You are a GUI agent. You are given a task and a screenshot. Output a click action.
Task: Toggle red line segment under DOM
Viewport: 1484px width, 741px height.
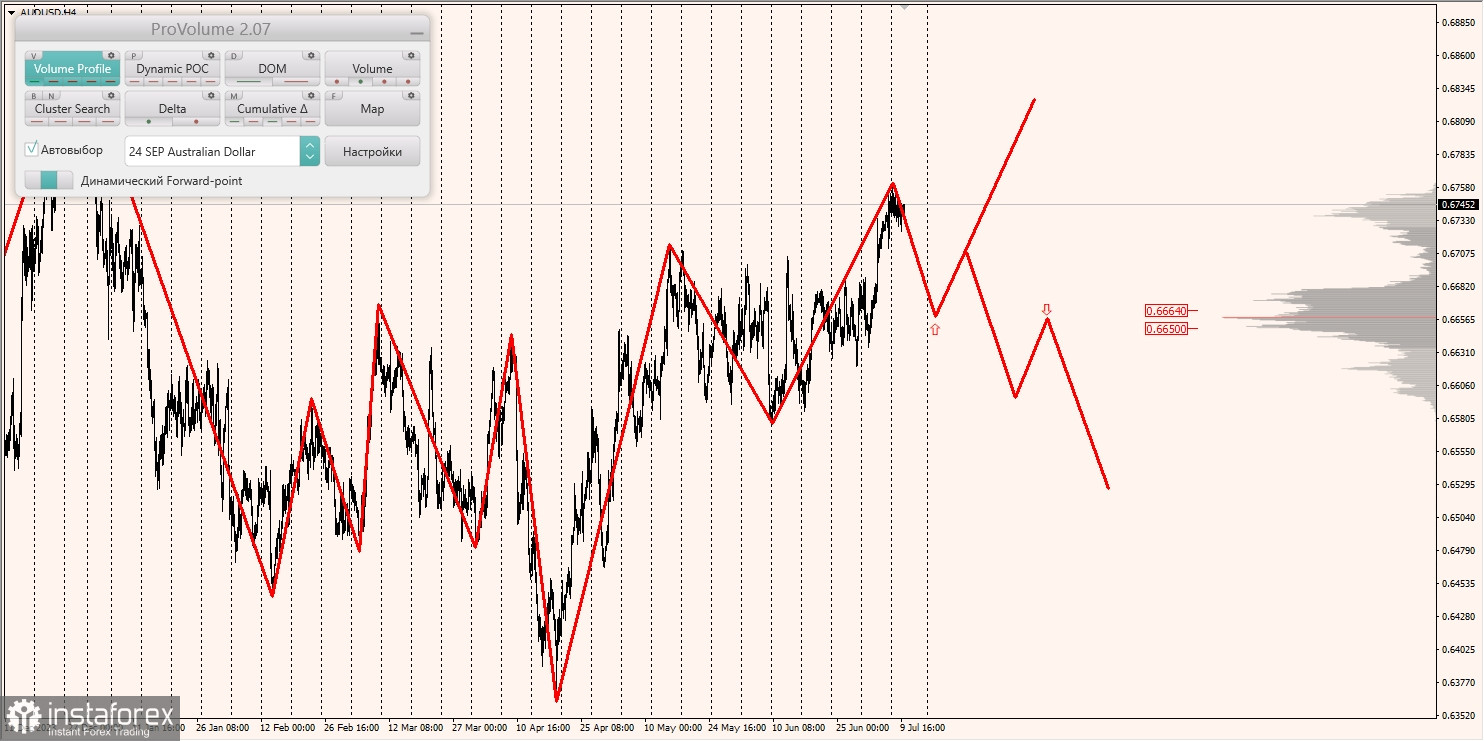296,82
